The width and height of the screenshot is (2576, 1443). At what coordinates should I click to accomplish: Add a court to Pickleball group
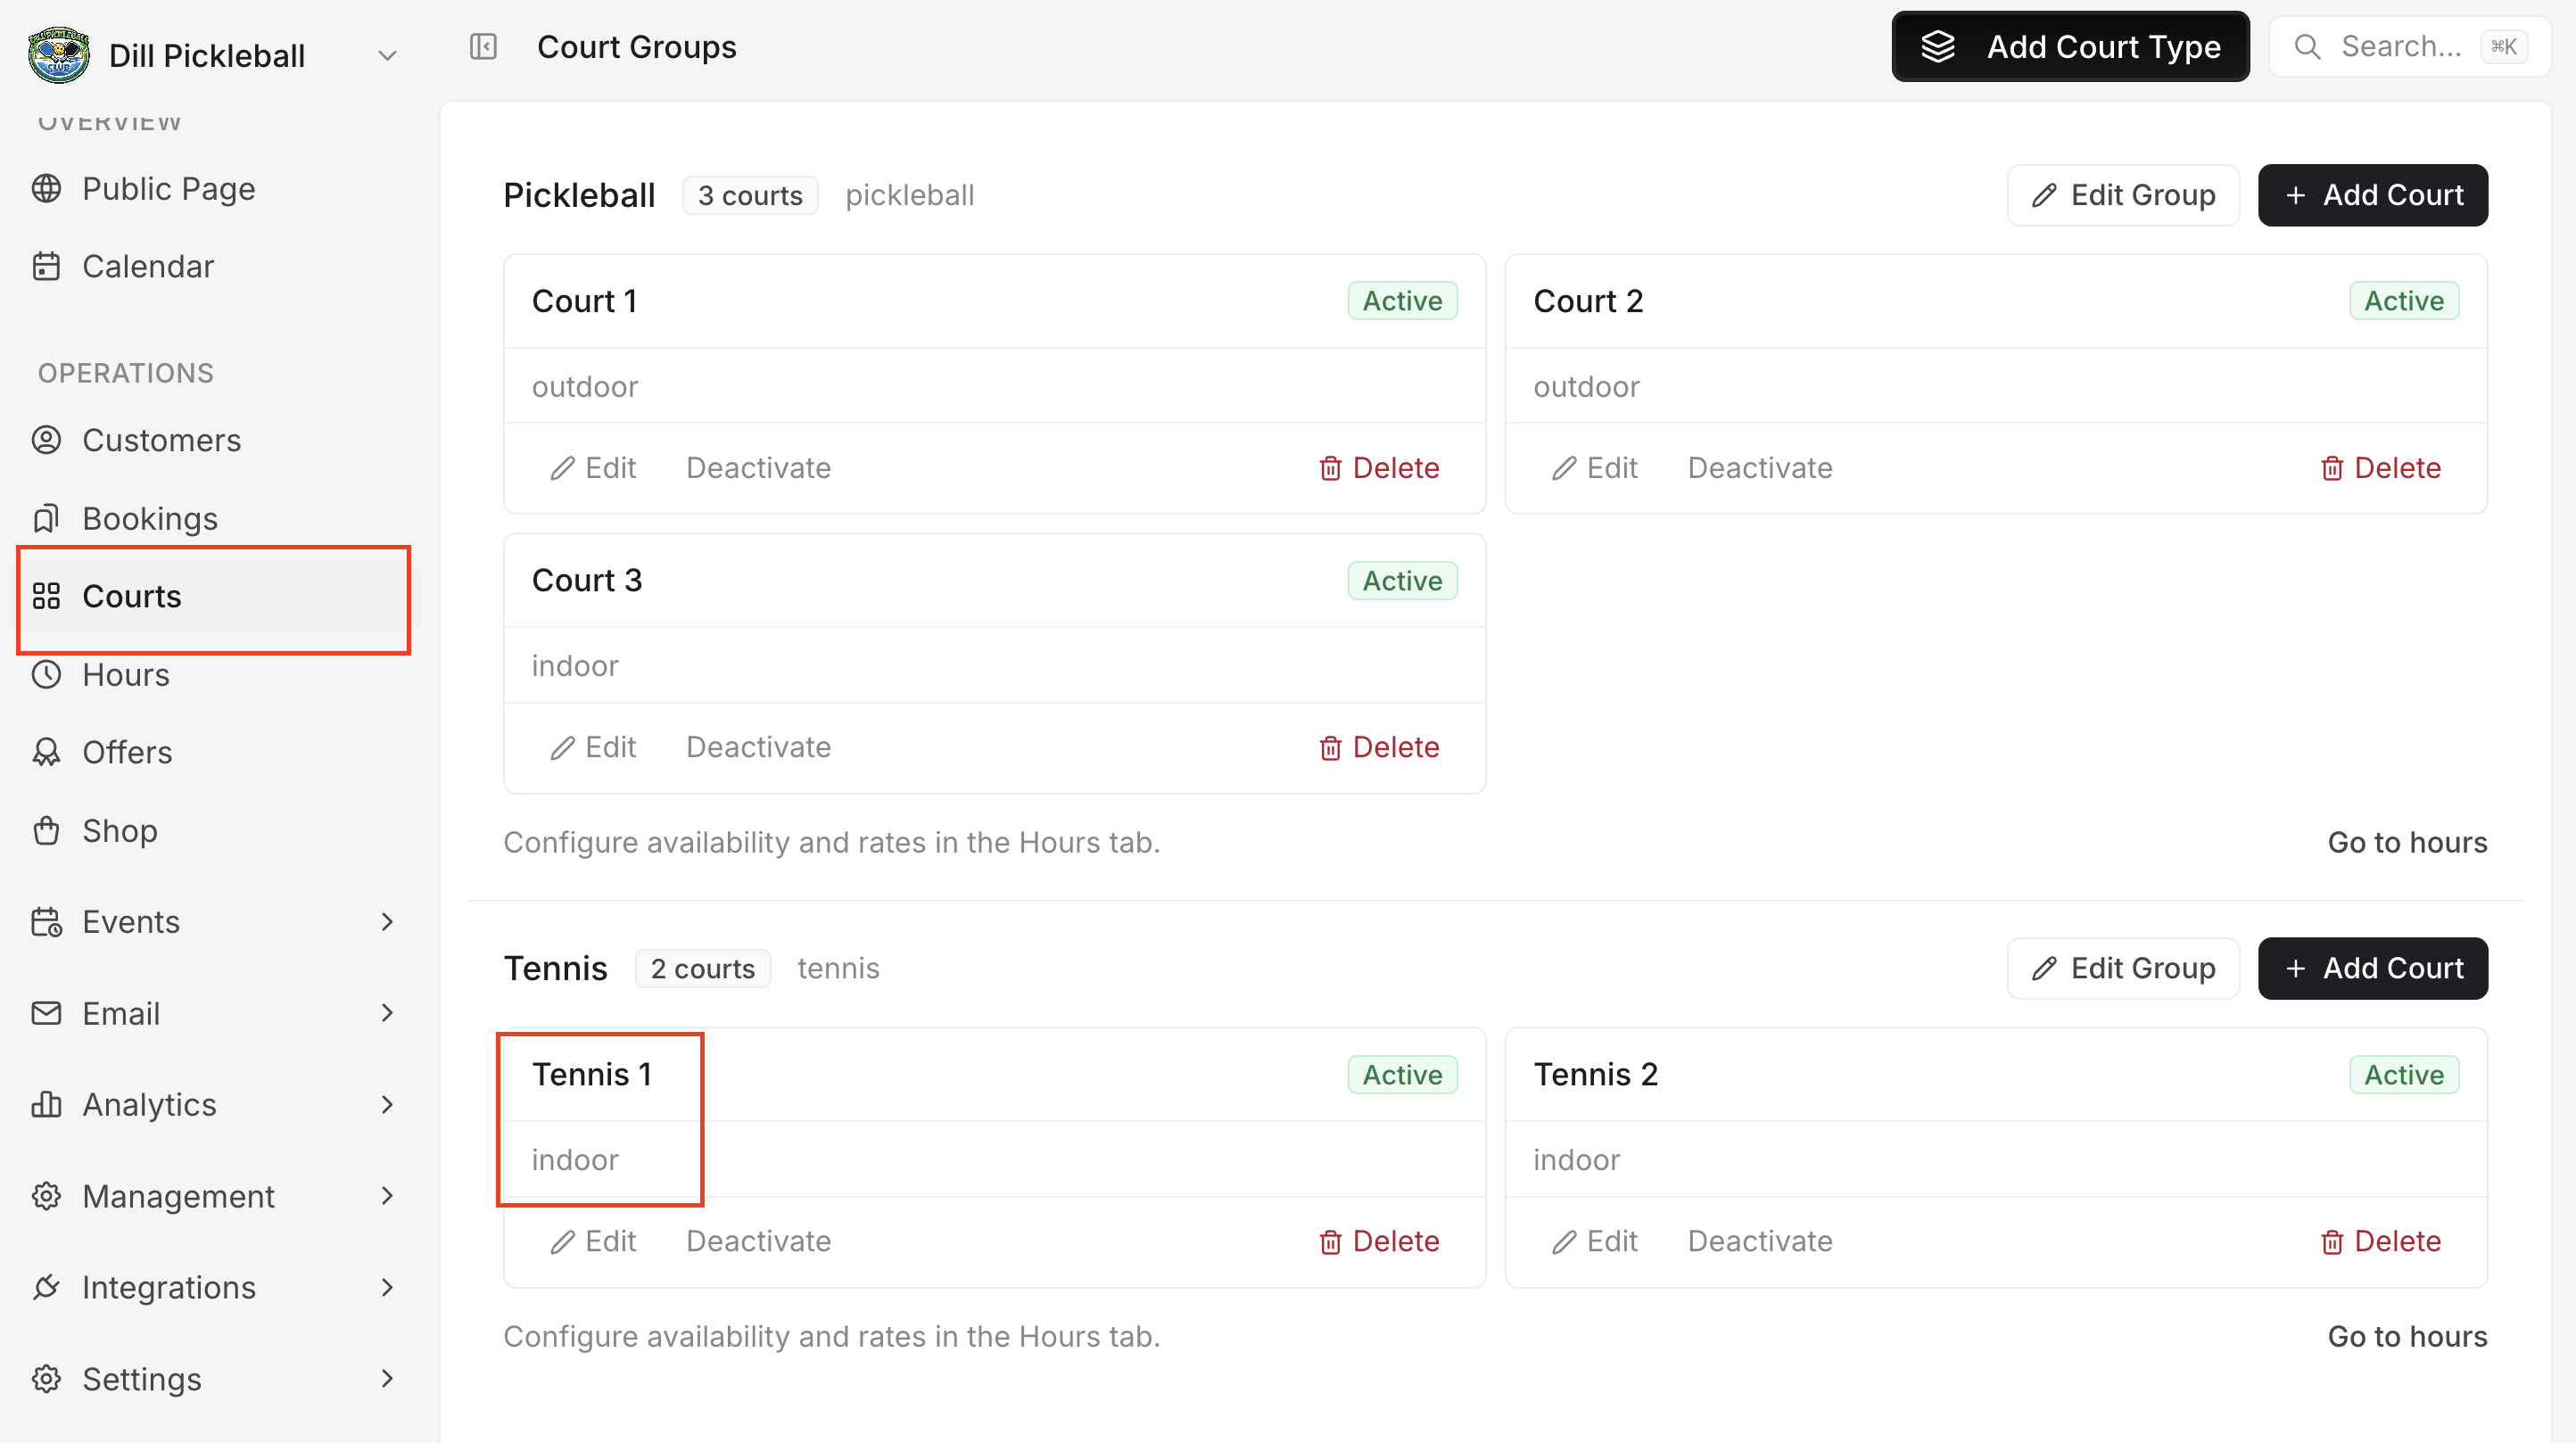2372,195
